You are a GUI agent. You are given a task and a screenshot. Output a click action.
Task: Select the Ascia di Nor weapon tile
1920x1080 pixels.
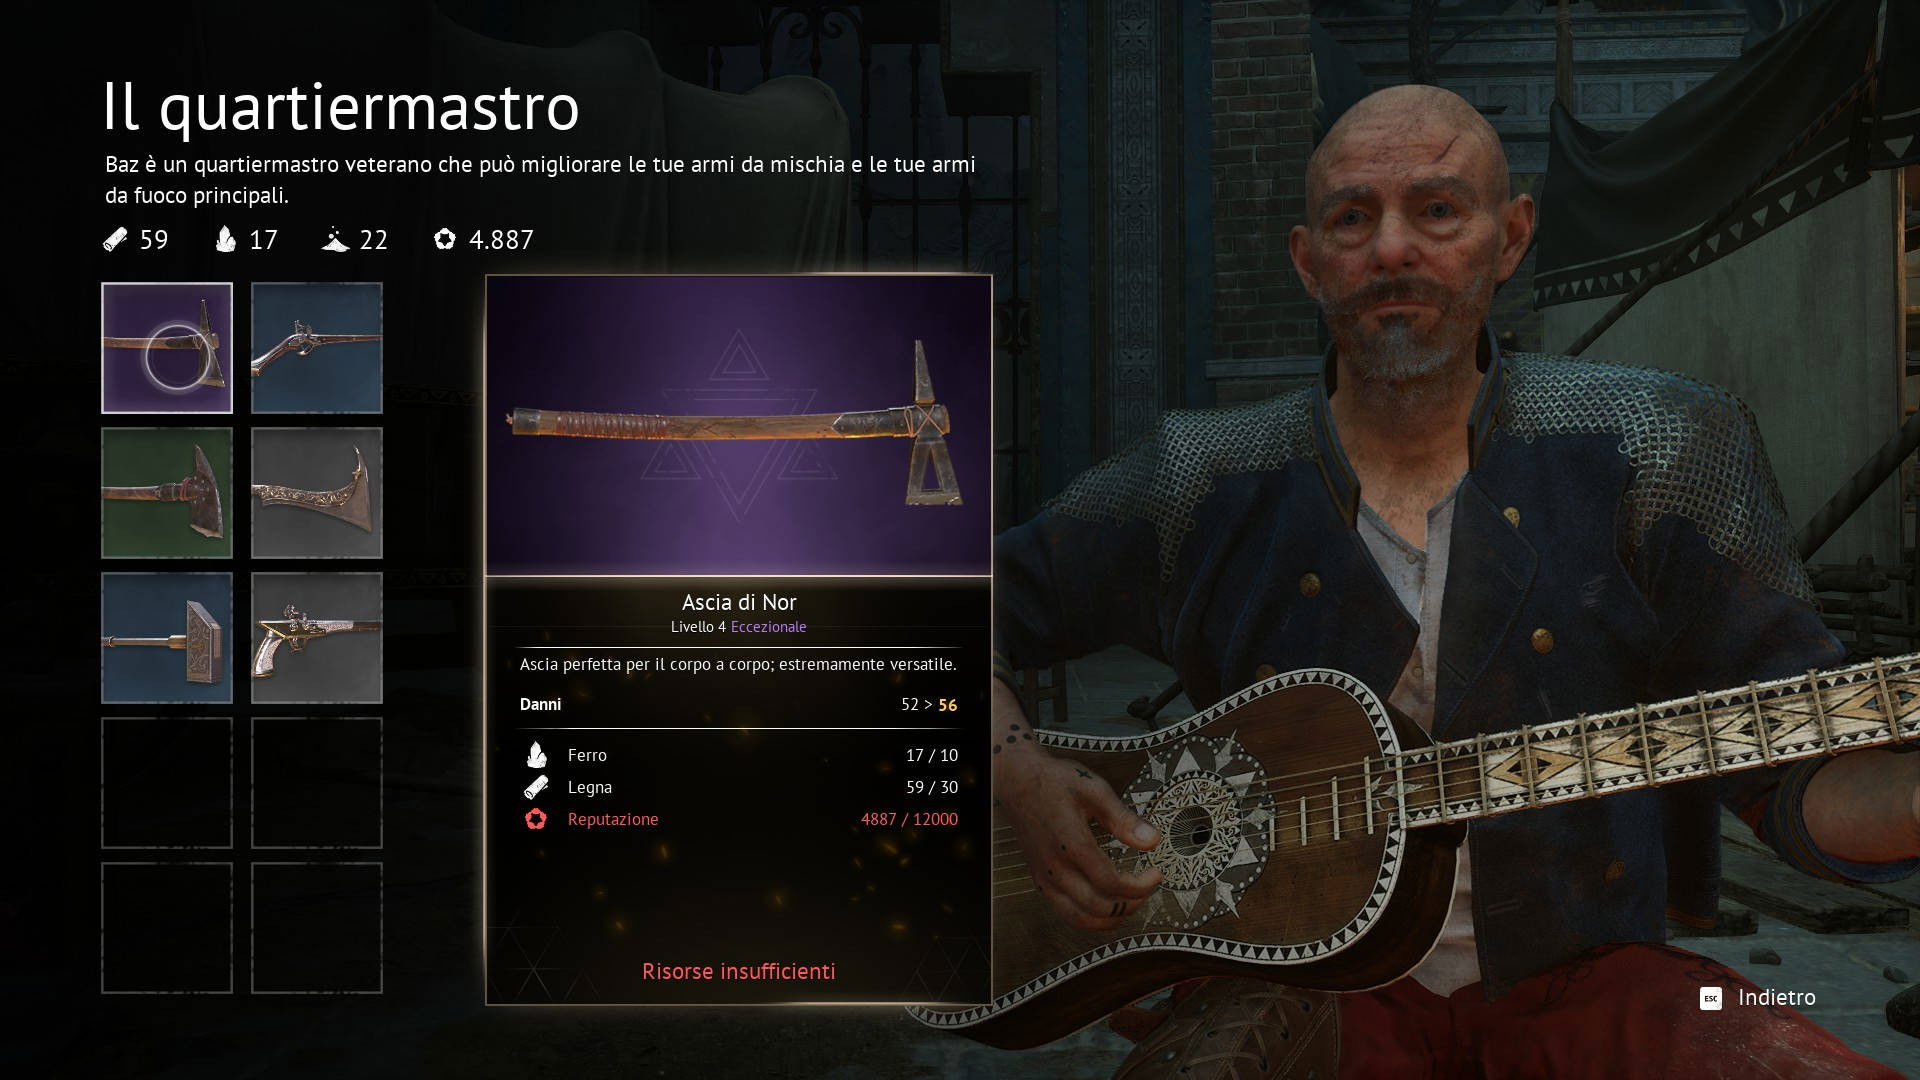click(167, 348)
